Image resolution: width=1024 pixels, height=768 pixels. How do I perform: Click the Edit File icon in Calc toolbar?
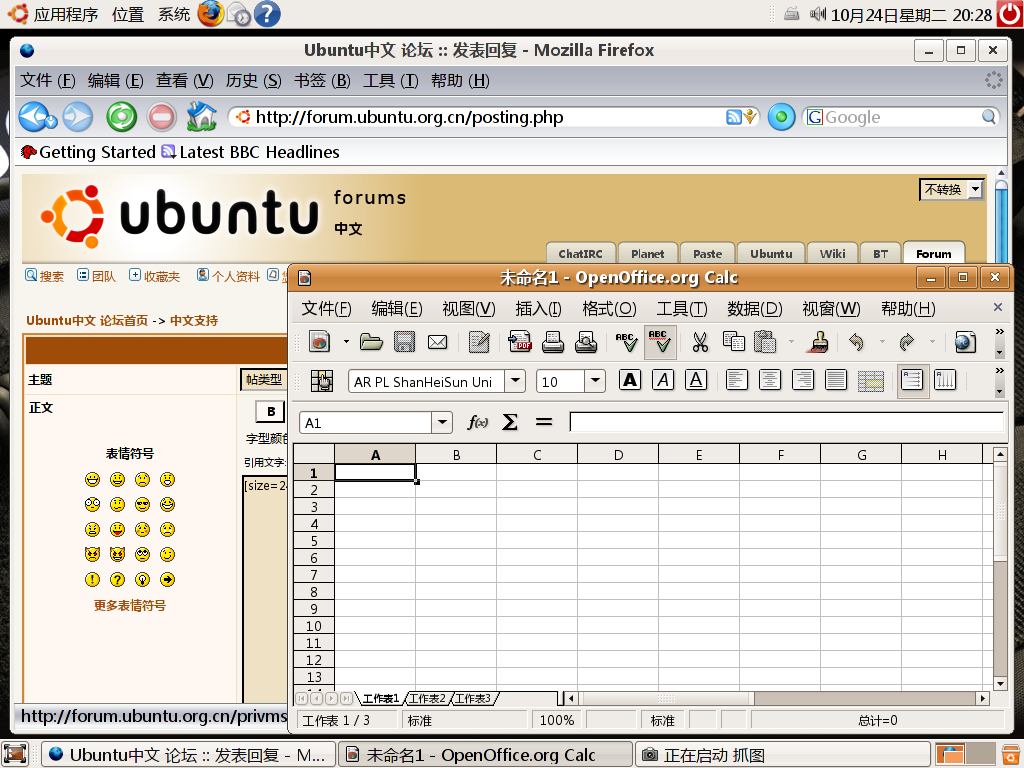point(479,342)
